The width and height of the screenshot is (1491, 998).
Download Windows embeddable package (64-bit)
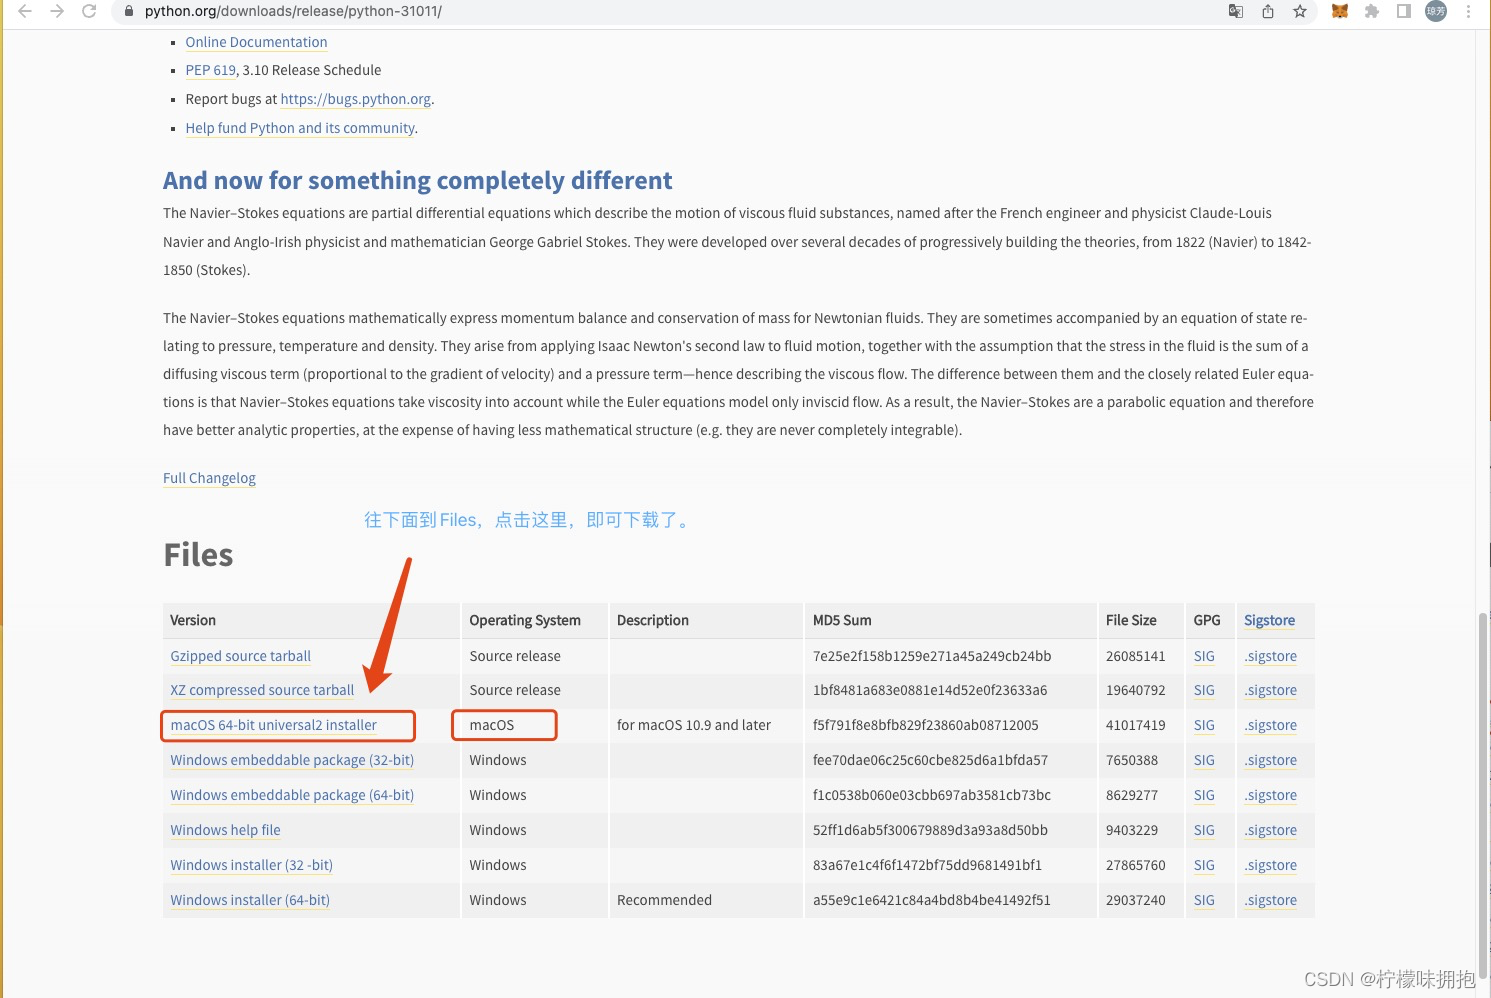pyautogui.click(x=292, y=795)
